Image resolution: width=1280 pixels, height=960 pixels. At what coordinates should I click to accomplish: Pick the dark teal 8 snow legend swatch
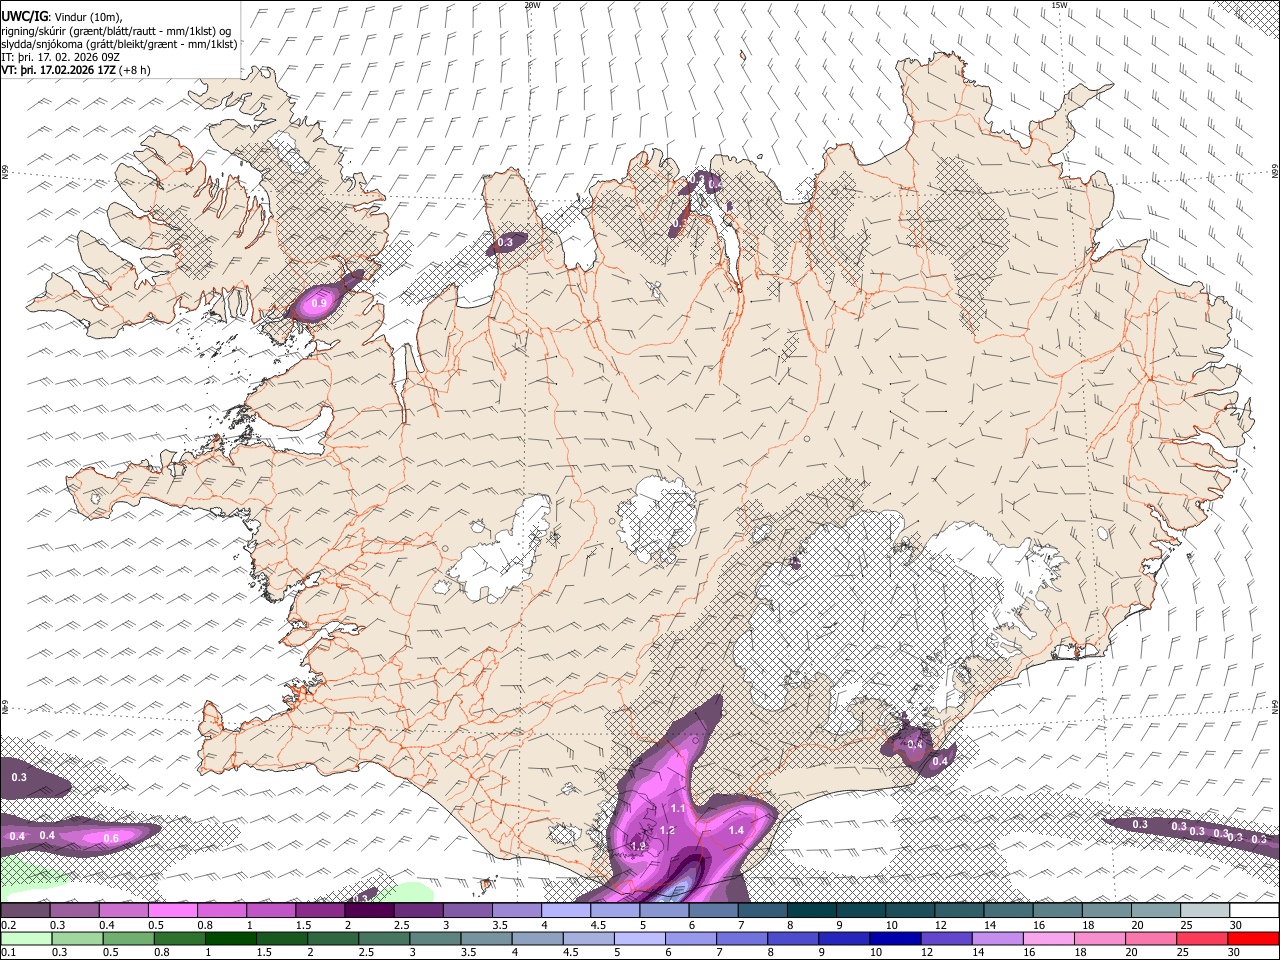pyautogui.click(x=812, y=911)
